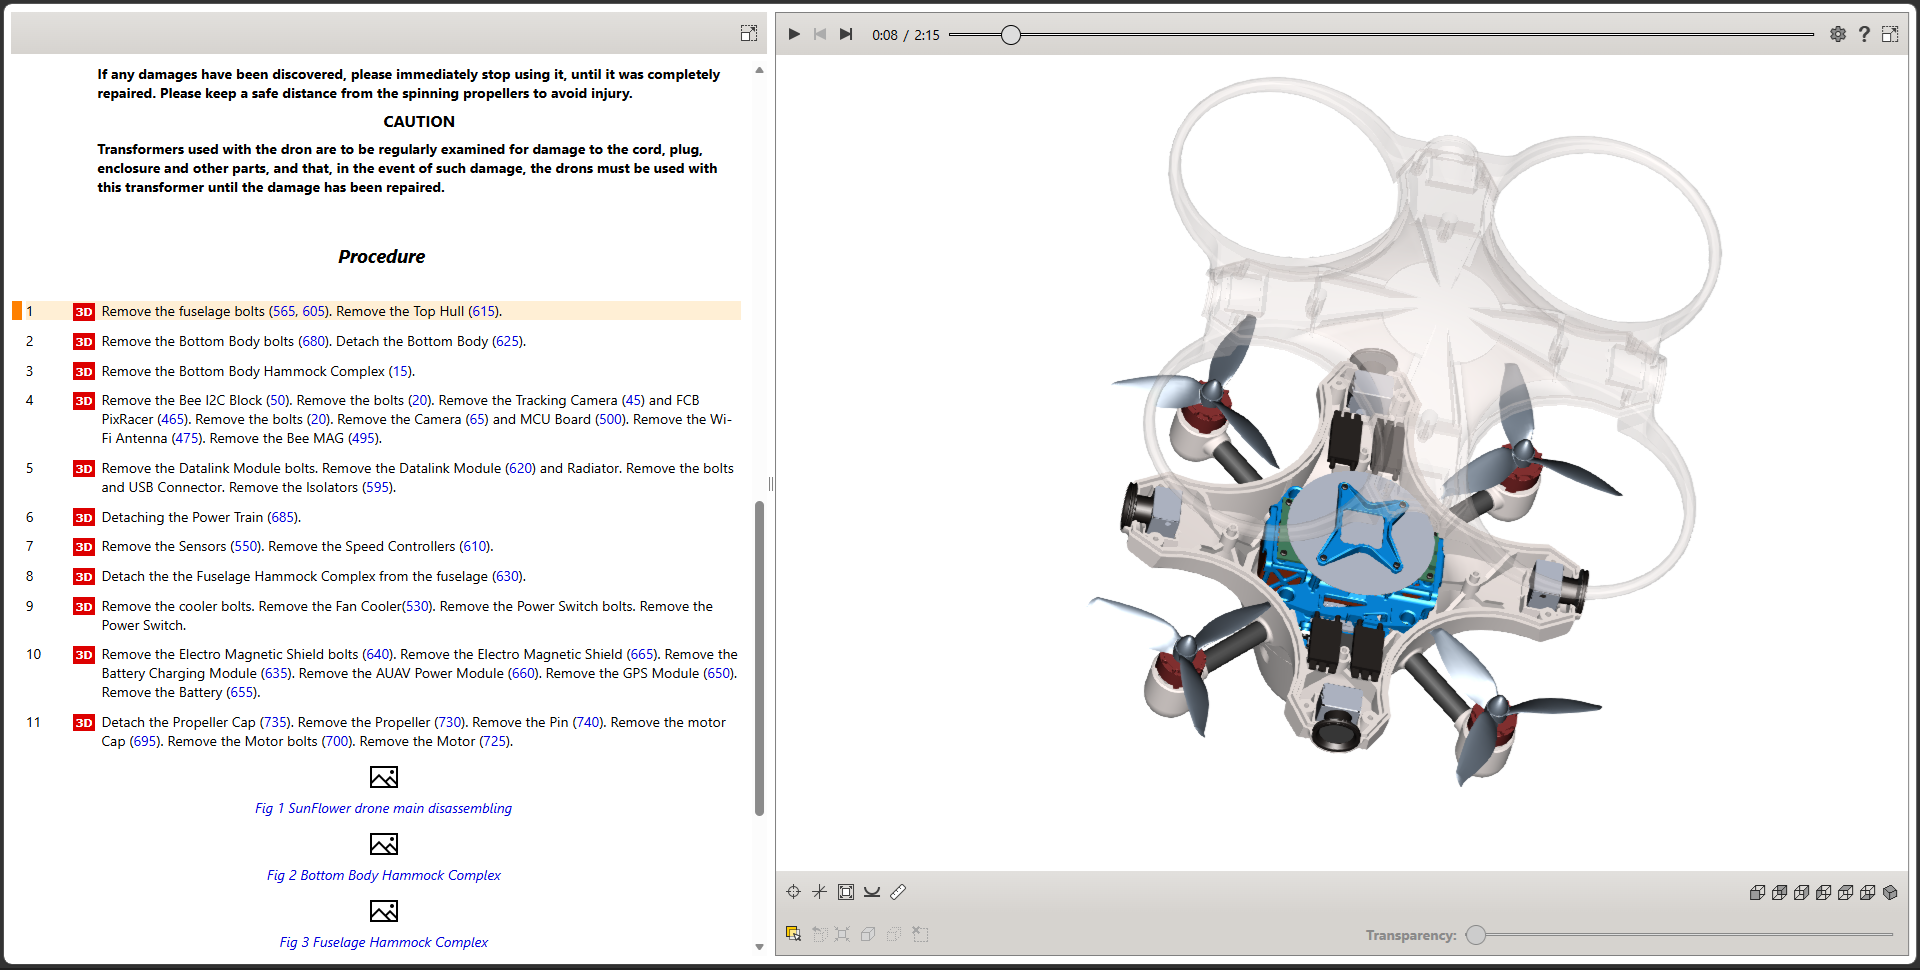The height and width of the screenshot is (970, 1920).
Task: Open Fig 2 Bottom Body Hammock Complex link
Action: (383, 875)
